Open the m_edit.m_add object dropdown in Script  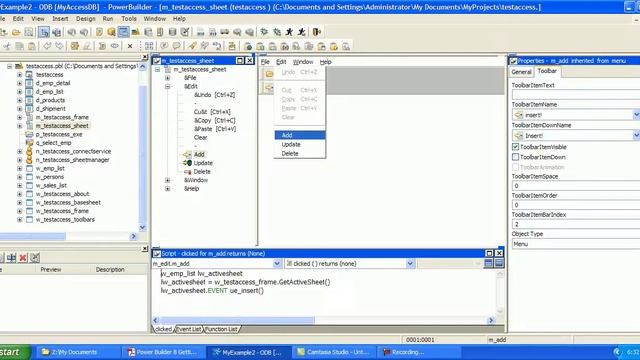[x=277, y=264]
